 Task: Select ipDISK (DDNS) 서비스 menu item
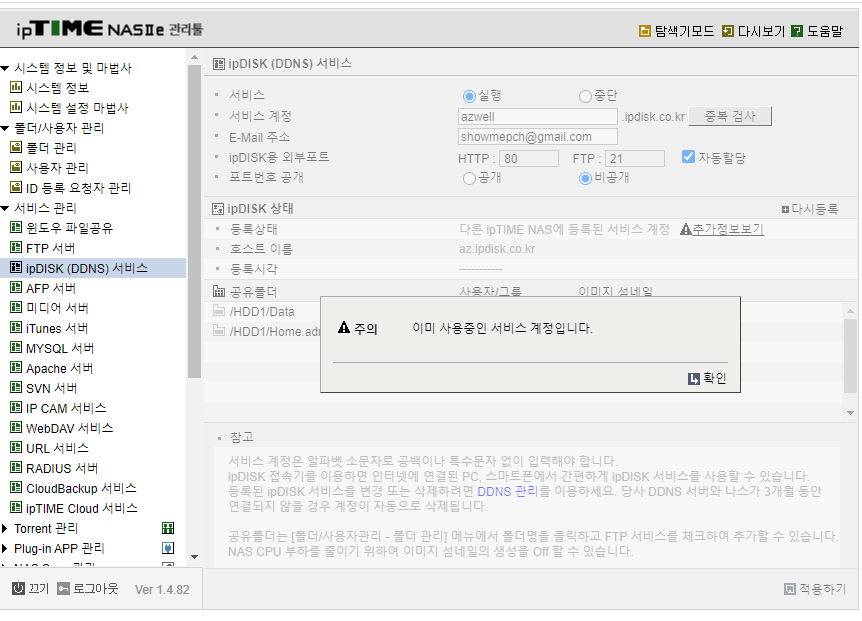tap(87, 268)
